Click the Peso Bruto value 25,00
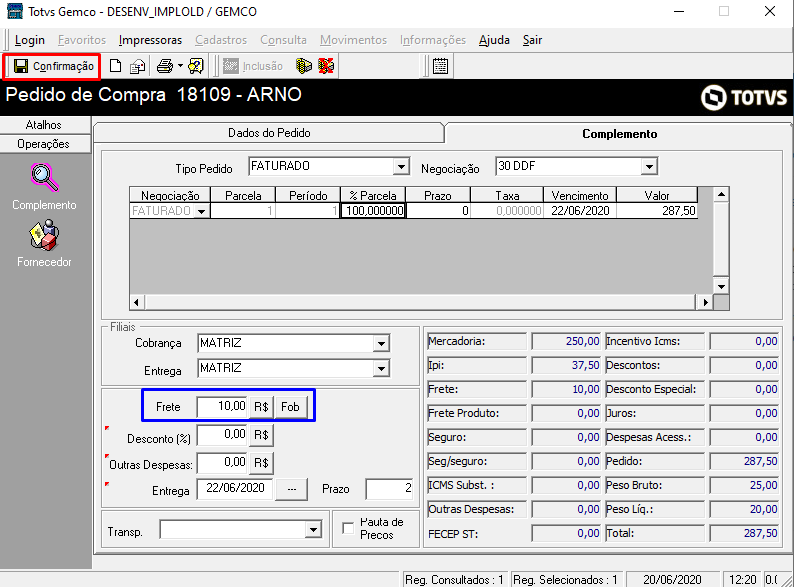The height and width of the screenshot is (587, 794). [743, 485]
